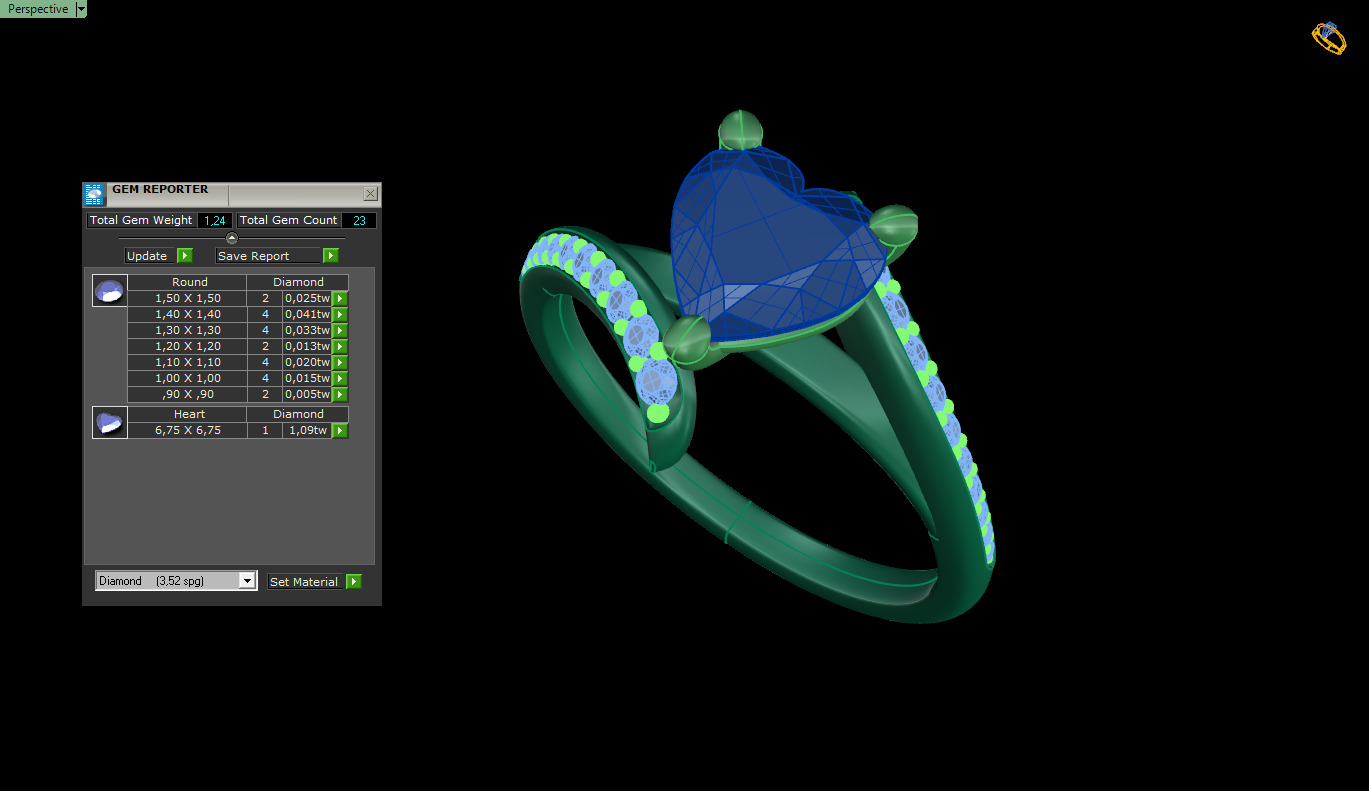The width and height of the screenshot is (1369, 791).
Task: Click the Gem Reporter title bar
Action: [232, 194]
